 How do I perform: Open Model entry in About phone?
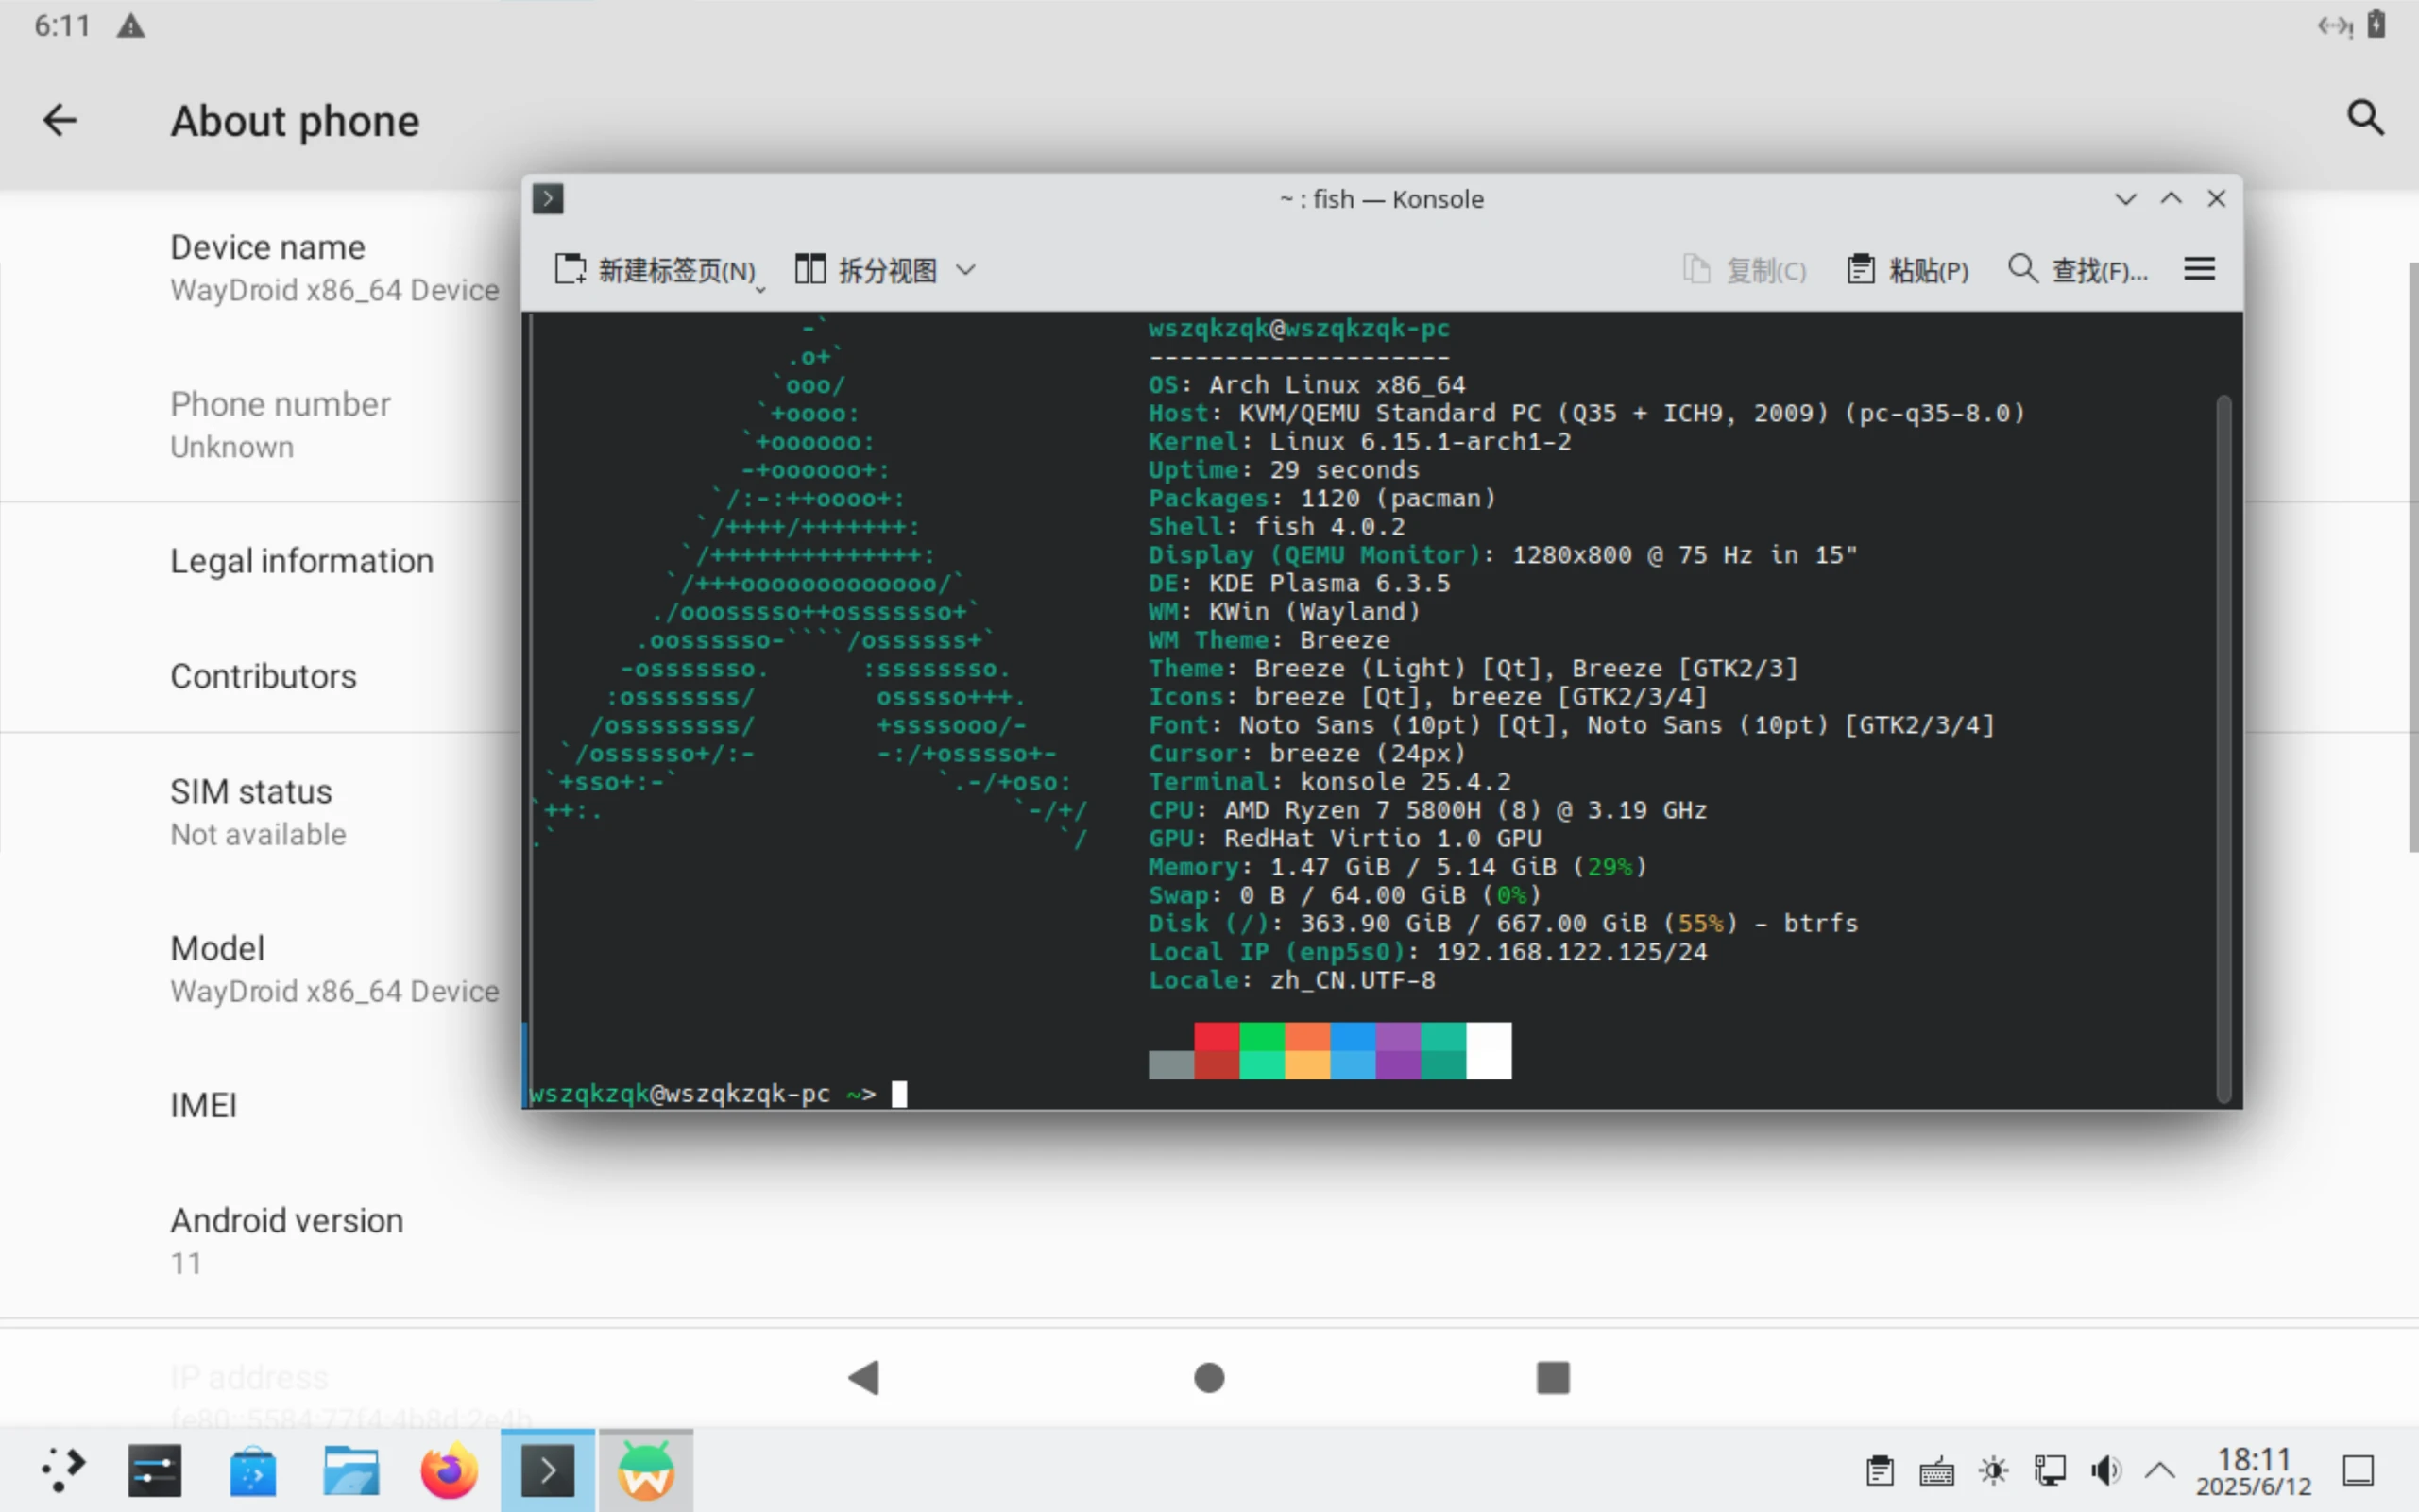pos(334,969)
